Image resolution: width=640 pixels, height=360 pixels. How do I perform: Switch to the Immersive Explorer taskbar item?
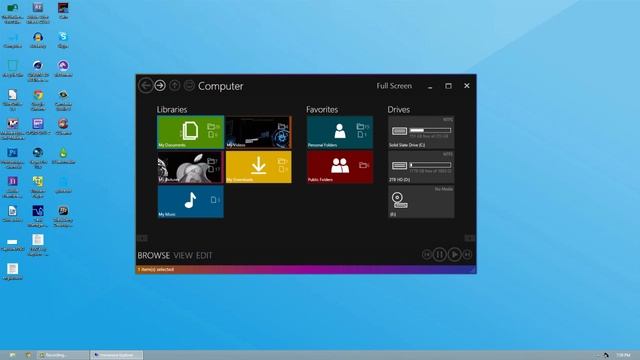117,355
